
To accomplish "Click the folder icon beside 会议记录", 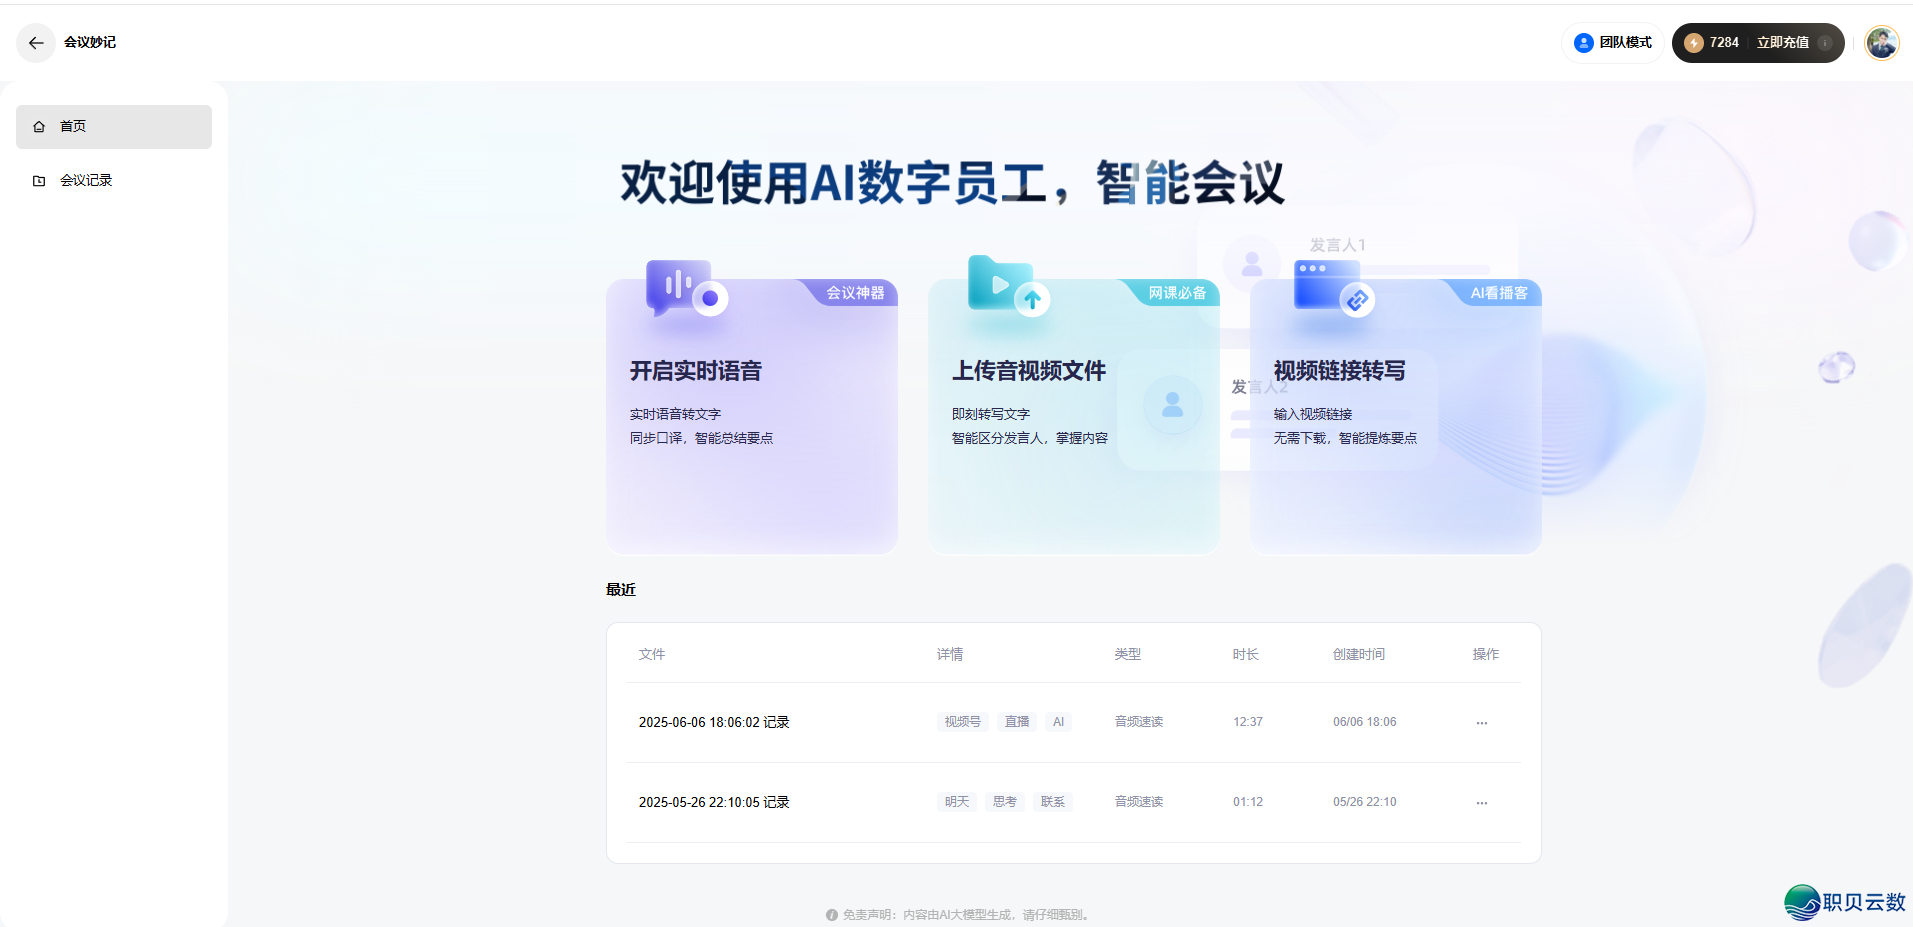I will pos(39,180).
